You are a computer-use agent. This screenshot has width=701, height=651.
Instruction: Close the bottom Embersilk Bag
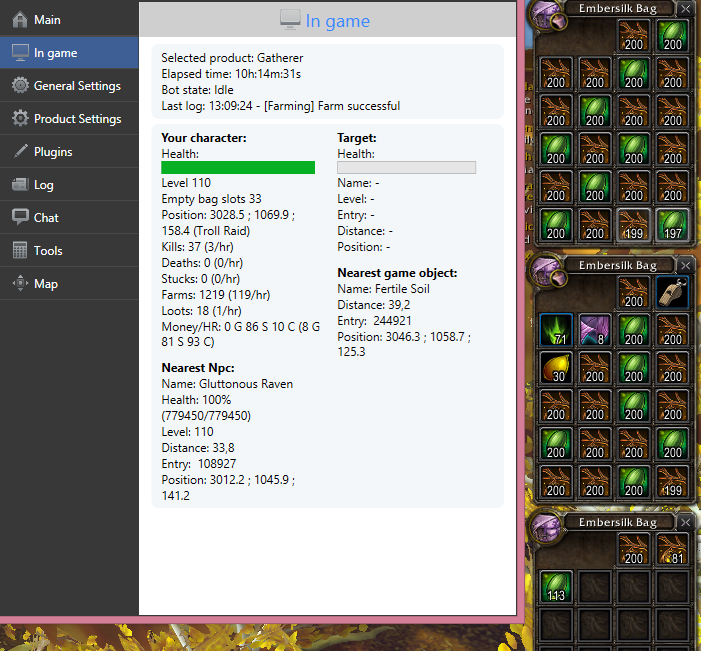pyautogui.click(x=685, y=522)
